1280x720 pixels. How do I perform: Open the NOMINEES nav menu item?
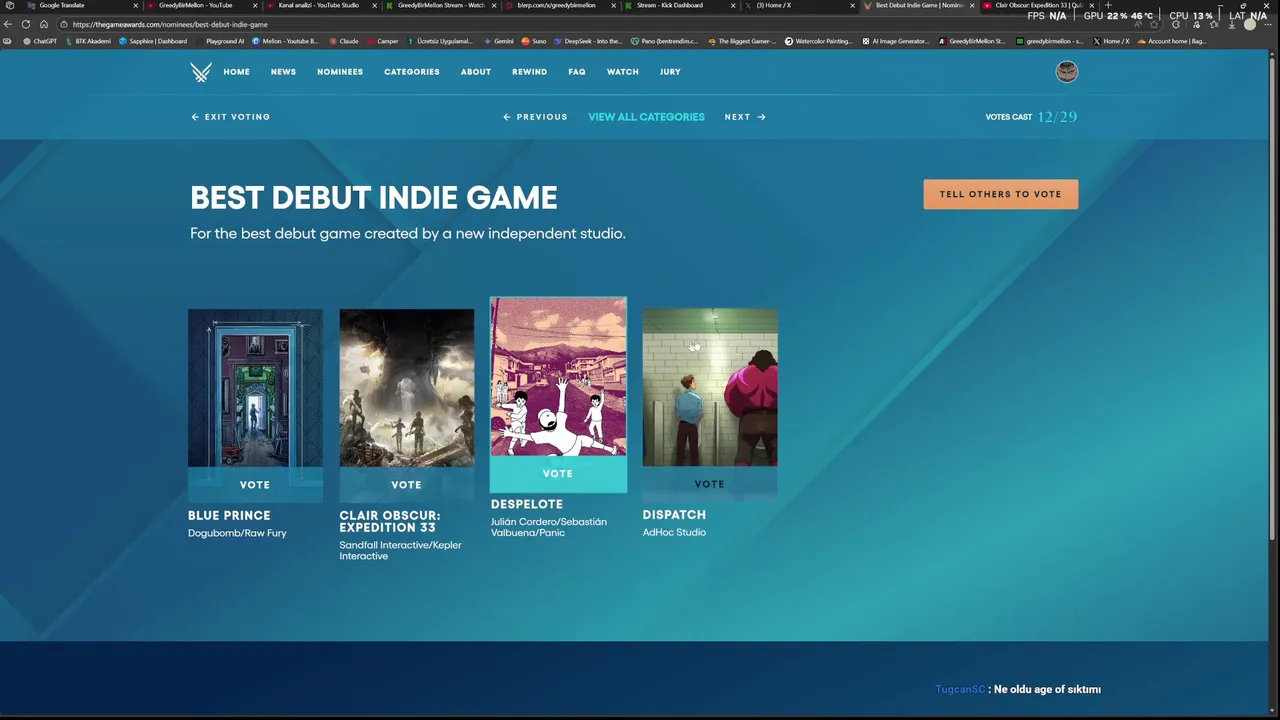coord(340,72)
